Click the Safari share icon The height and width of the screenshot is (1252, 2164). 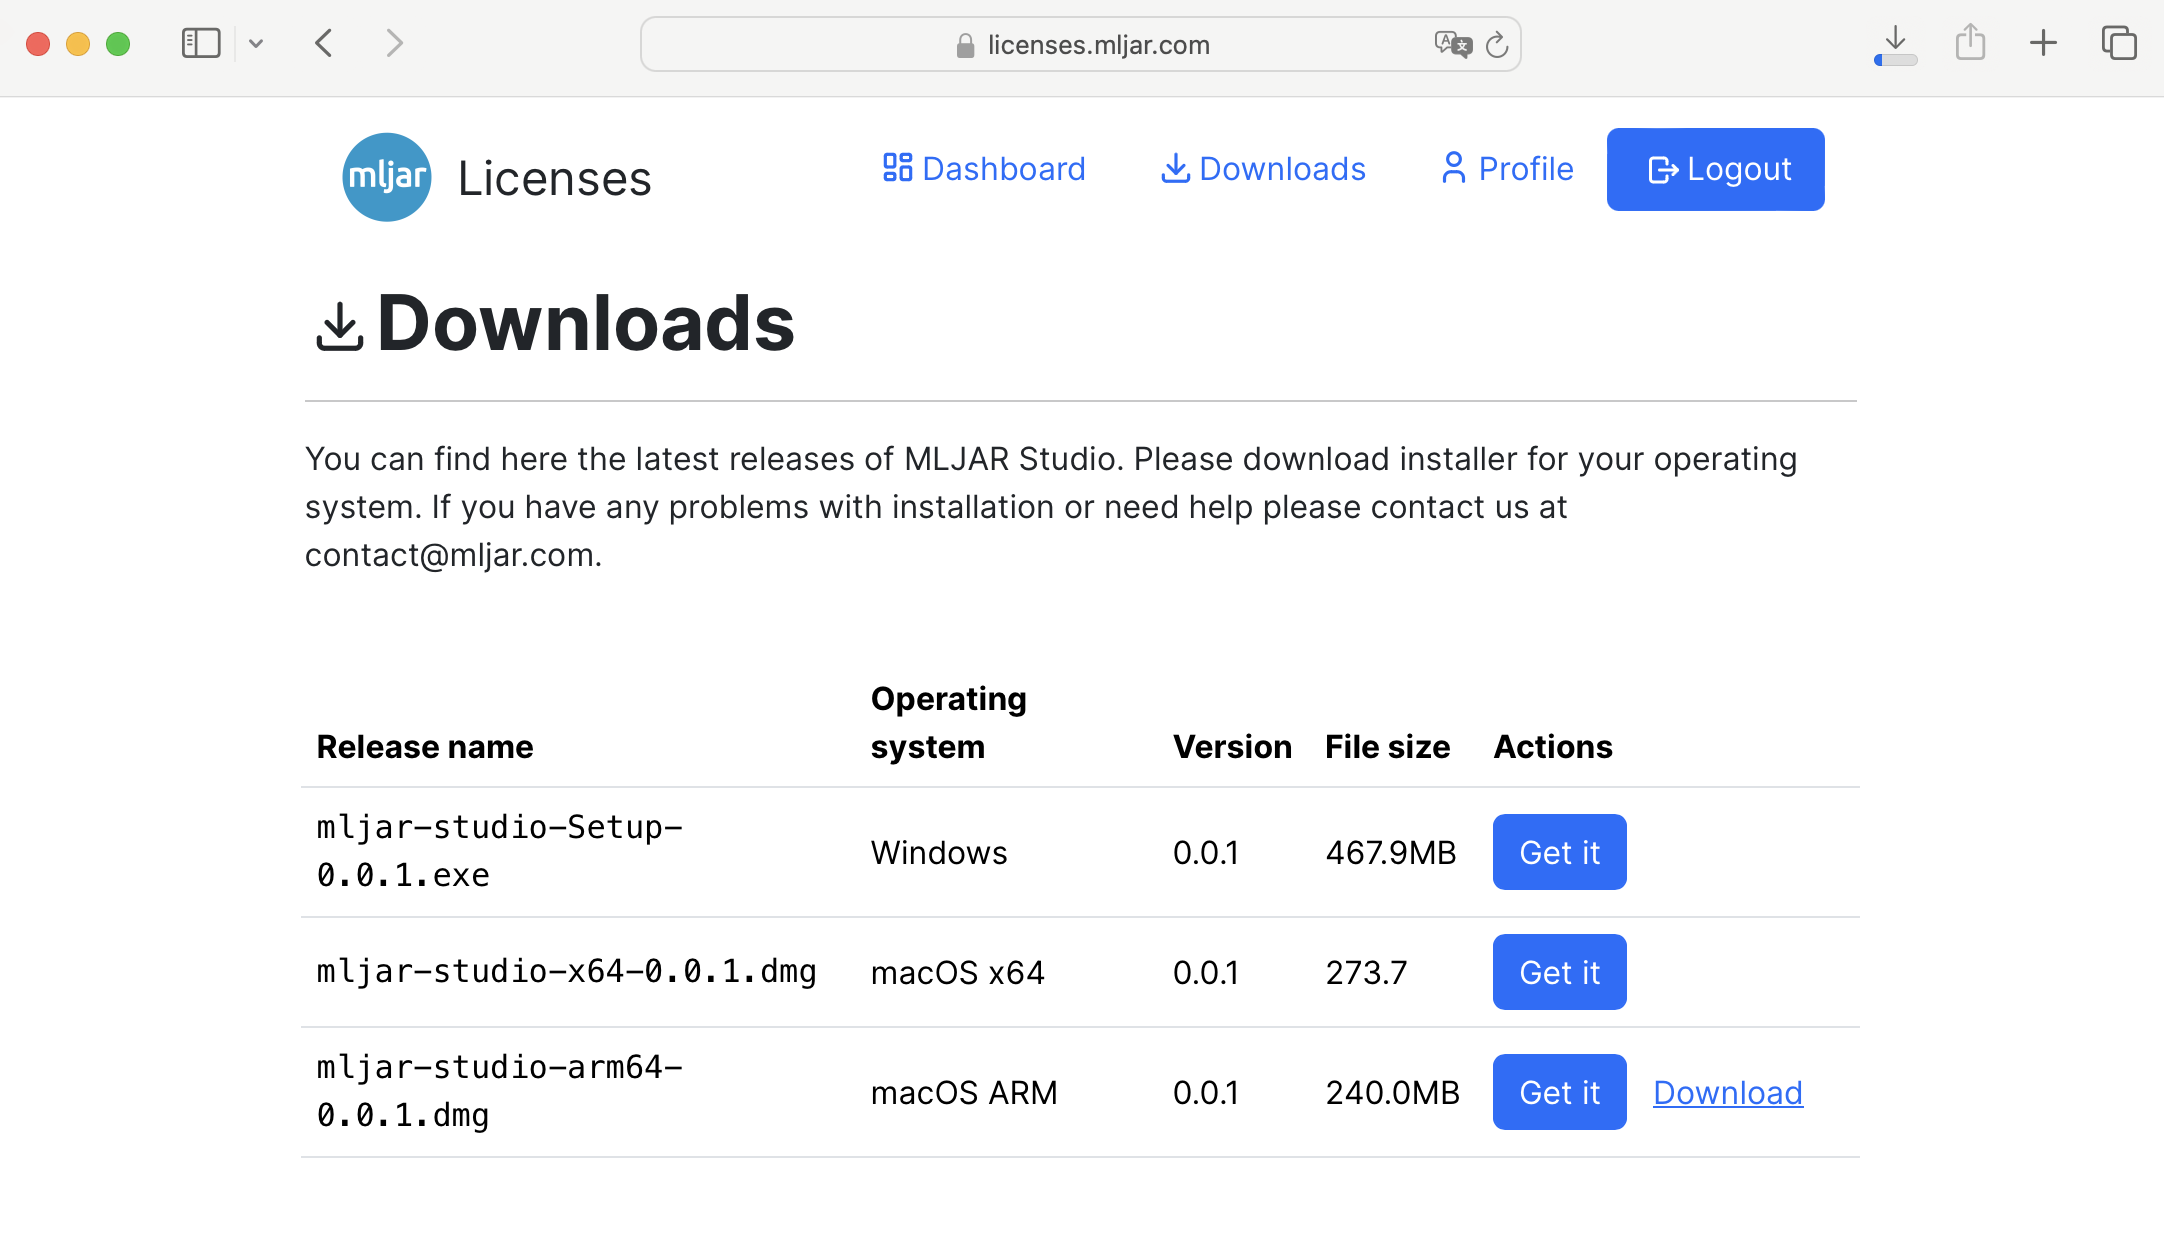click(x=1970, y=42)
